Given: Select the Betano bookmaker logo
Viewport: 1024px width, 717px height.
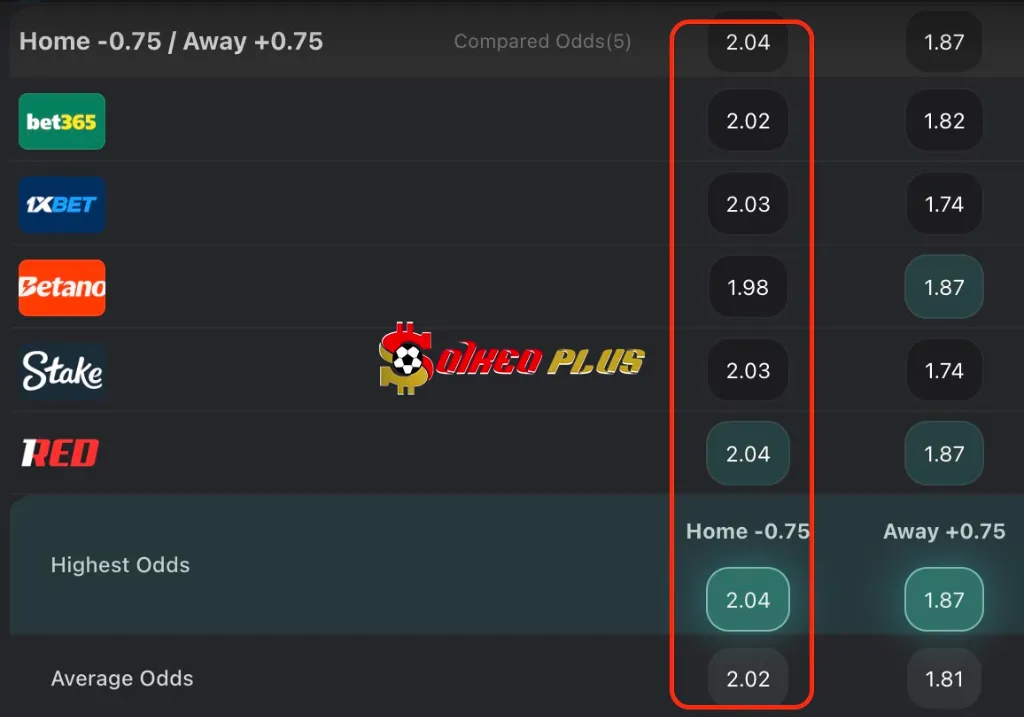Looking at the screenshot, I should click(x=62, y=288).
